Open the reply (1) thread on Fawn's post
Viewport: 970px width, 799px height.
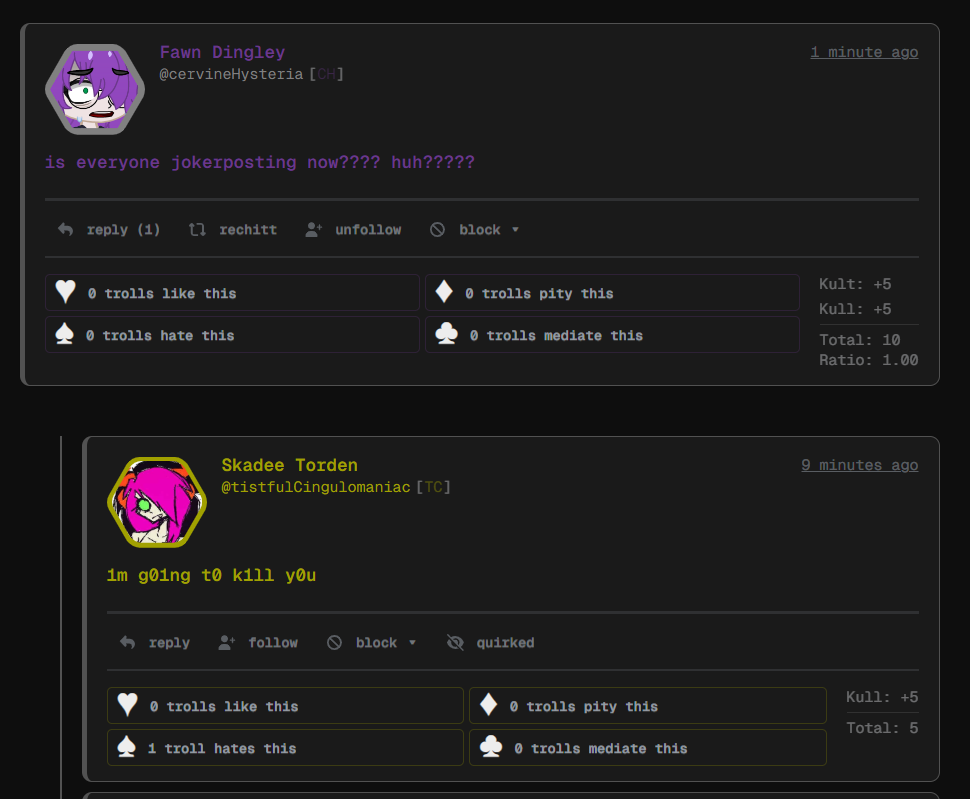[109, 229]
